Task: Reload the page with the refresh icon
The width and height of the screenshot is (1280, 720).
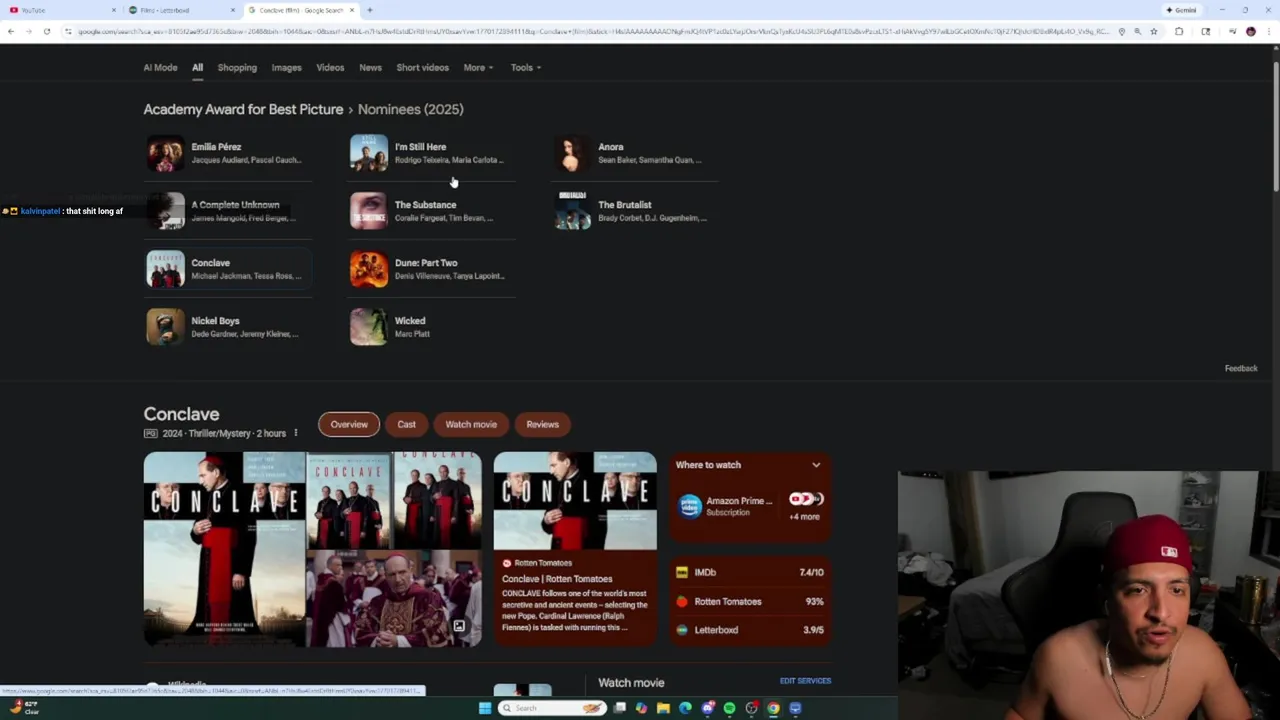Action: click(46, 32)
